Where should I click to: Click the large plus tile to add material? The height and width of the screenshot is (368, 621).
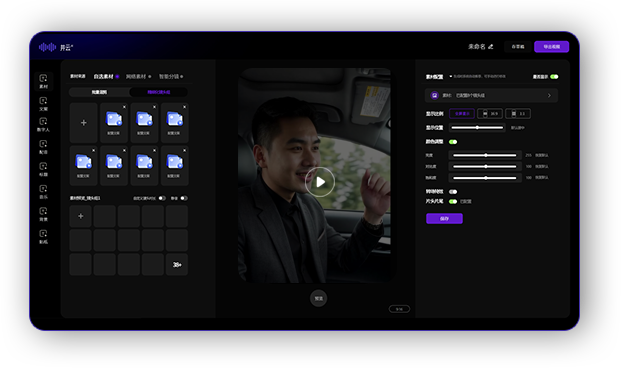pos(84,123)
